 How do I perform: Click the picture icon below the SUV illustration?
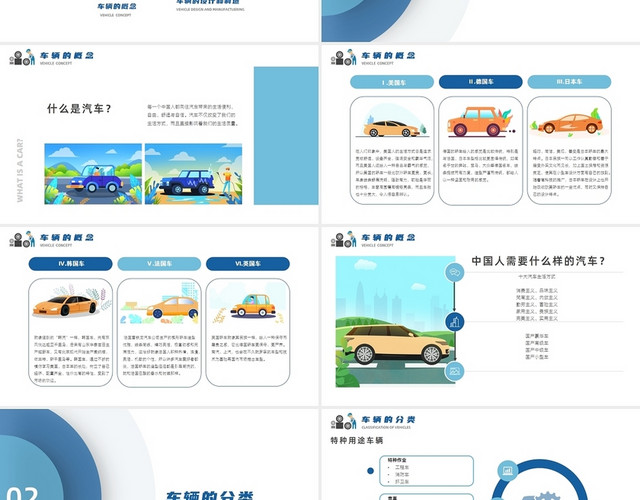[454, 371]
